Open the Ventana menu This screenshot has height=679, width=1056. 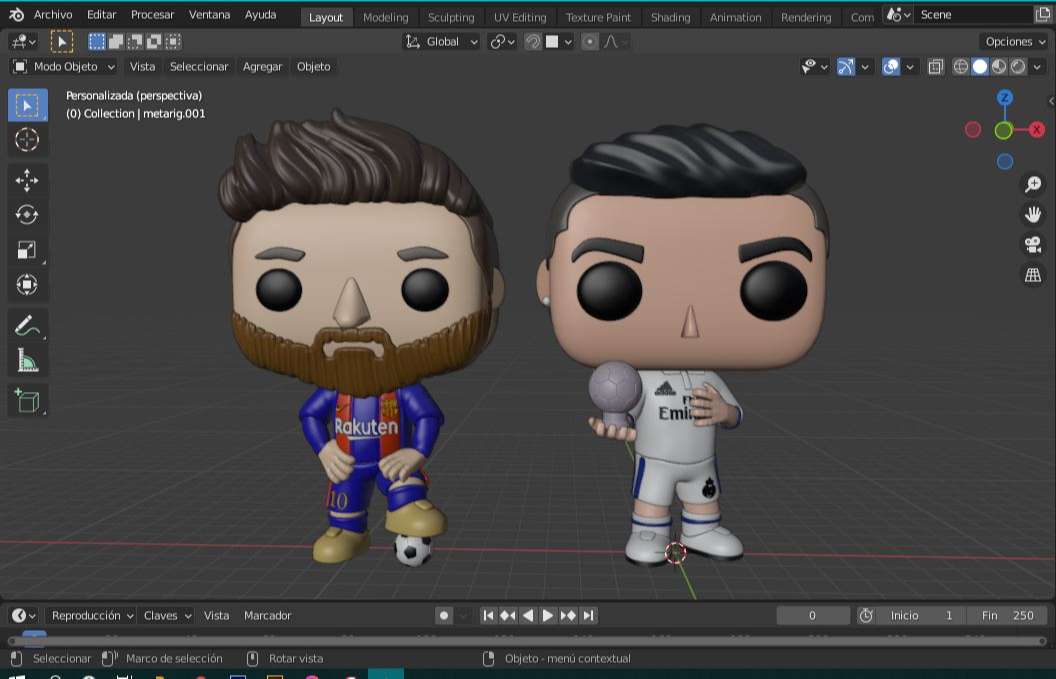coord(209,15)
